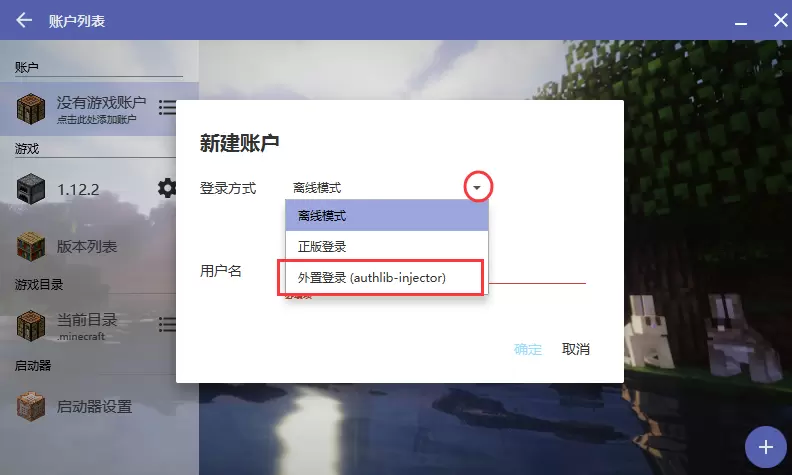
Task: Close the launcher window
Action: point(780,20)
